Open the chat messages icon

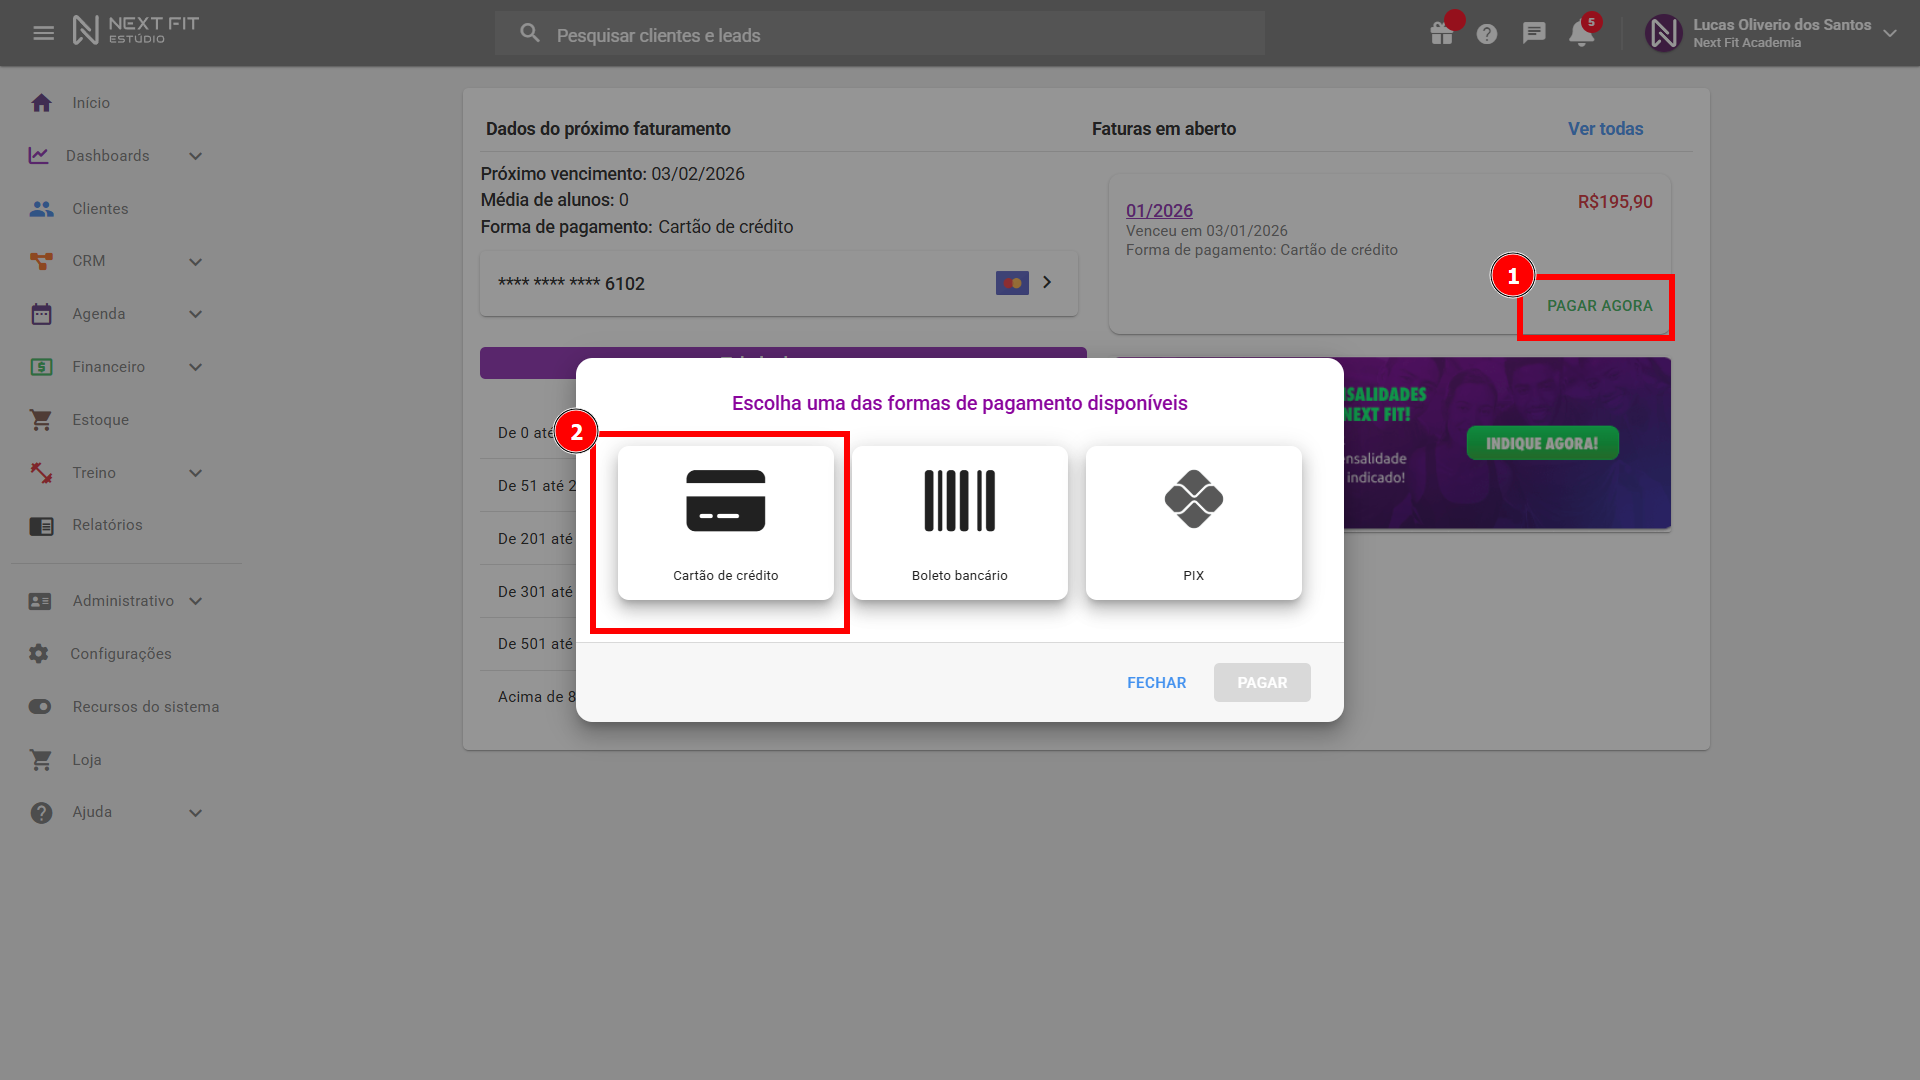1534,33
